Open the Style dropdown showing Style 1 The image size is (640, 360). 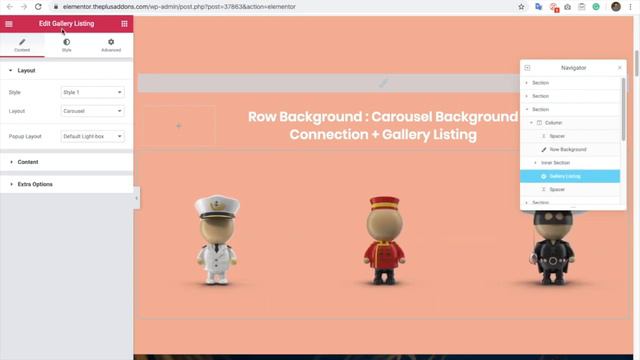pyautogui.click(x=93, y=92)
